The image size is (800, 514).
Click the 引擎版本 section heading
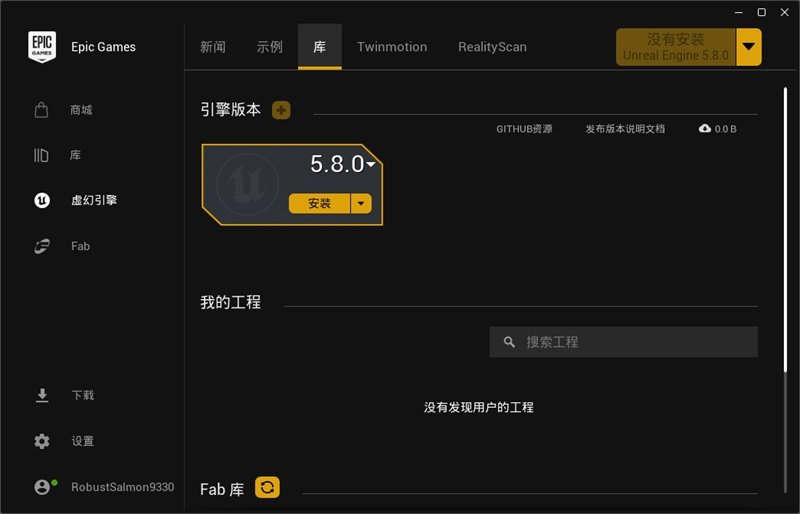click(x=231, y=110)
